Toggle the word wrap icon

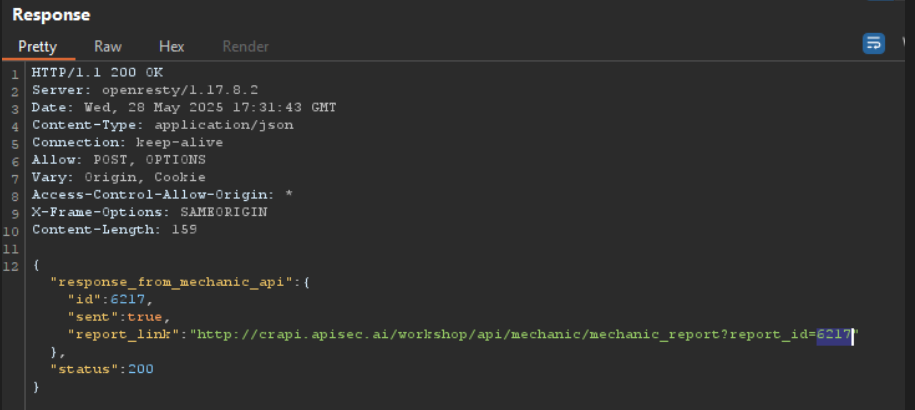(x=873, y=44)
